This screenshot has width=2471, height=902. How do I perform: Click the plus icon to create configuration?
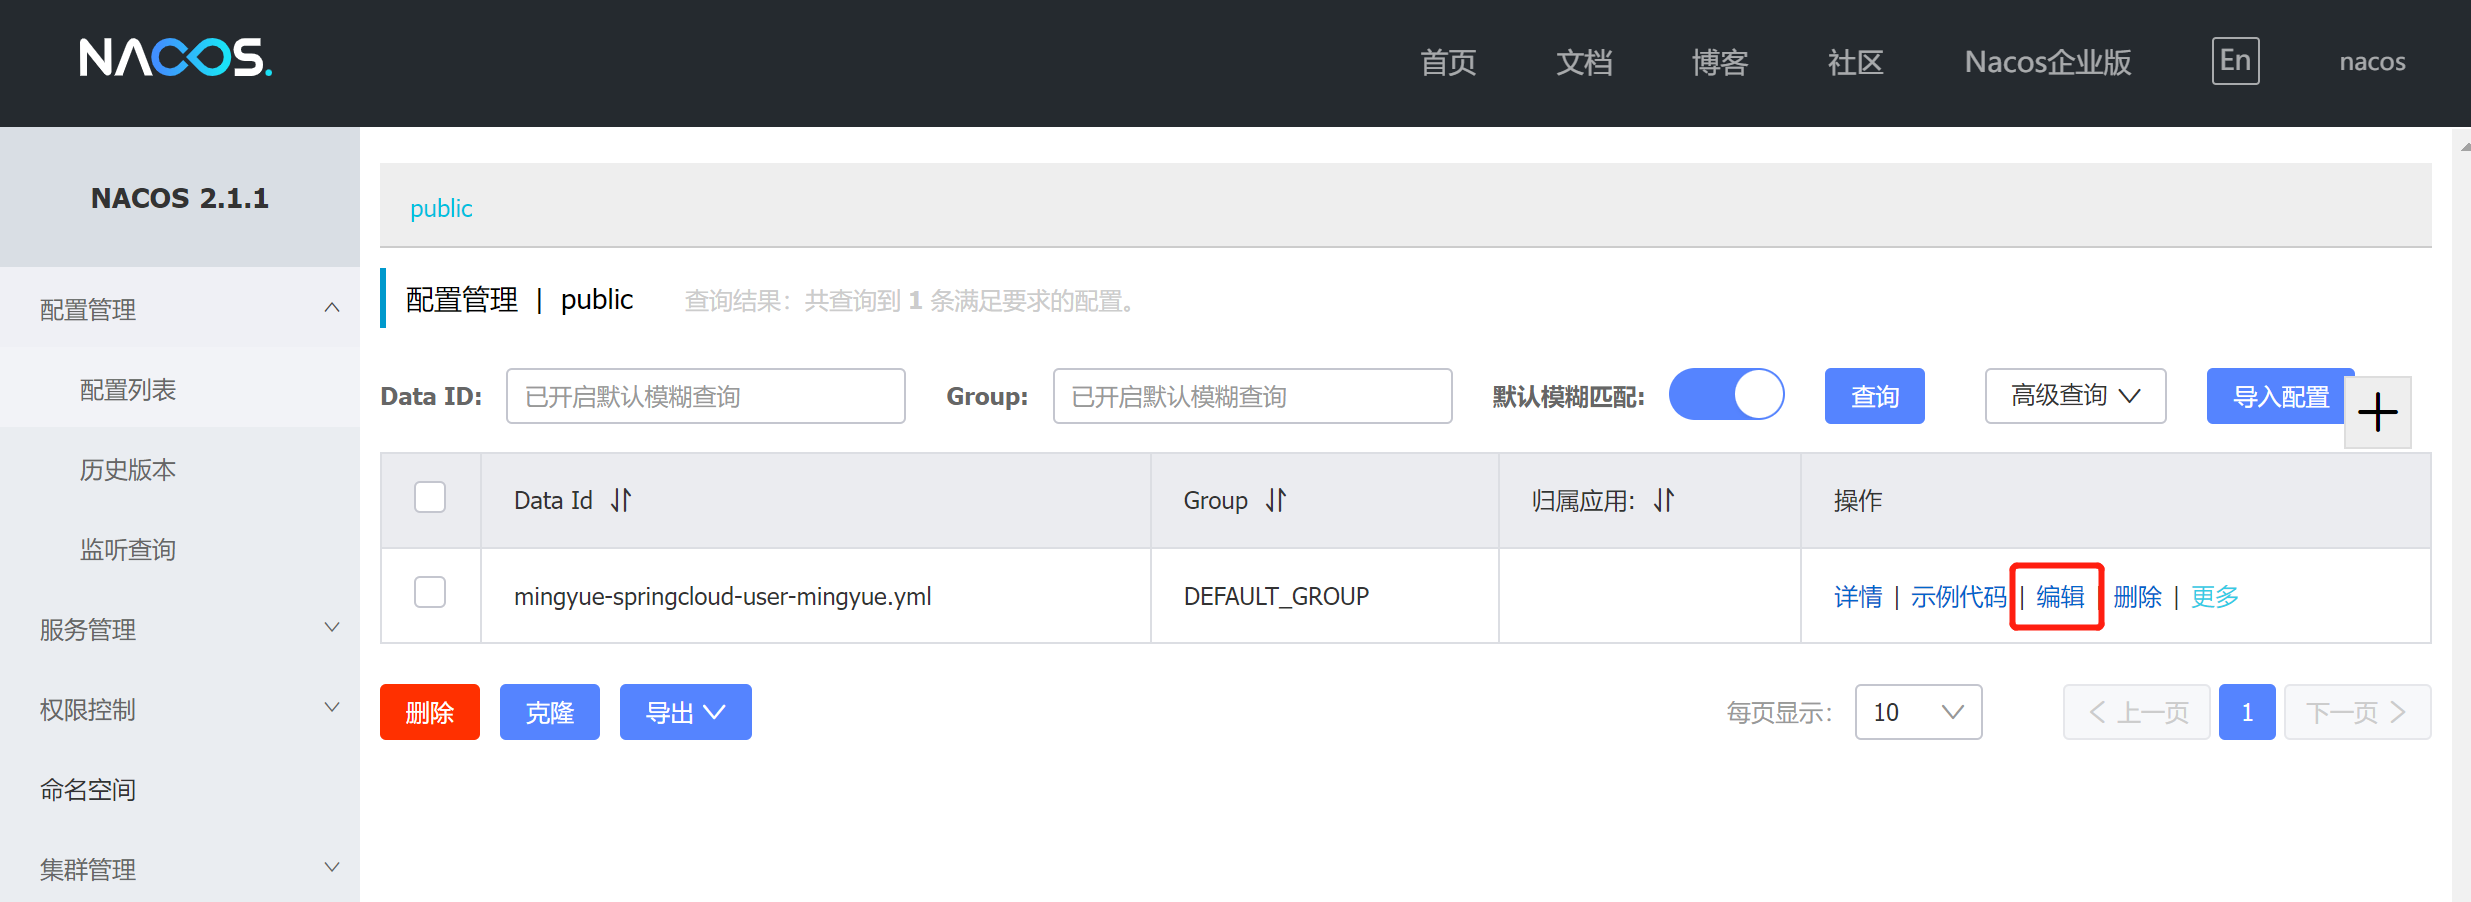(x=2377, y=412)
